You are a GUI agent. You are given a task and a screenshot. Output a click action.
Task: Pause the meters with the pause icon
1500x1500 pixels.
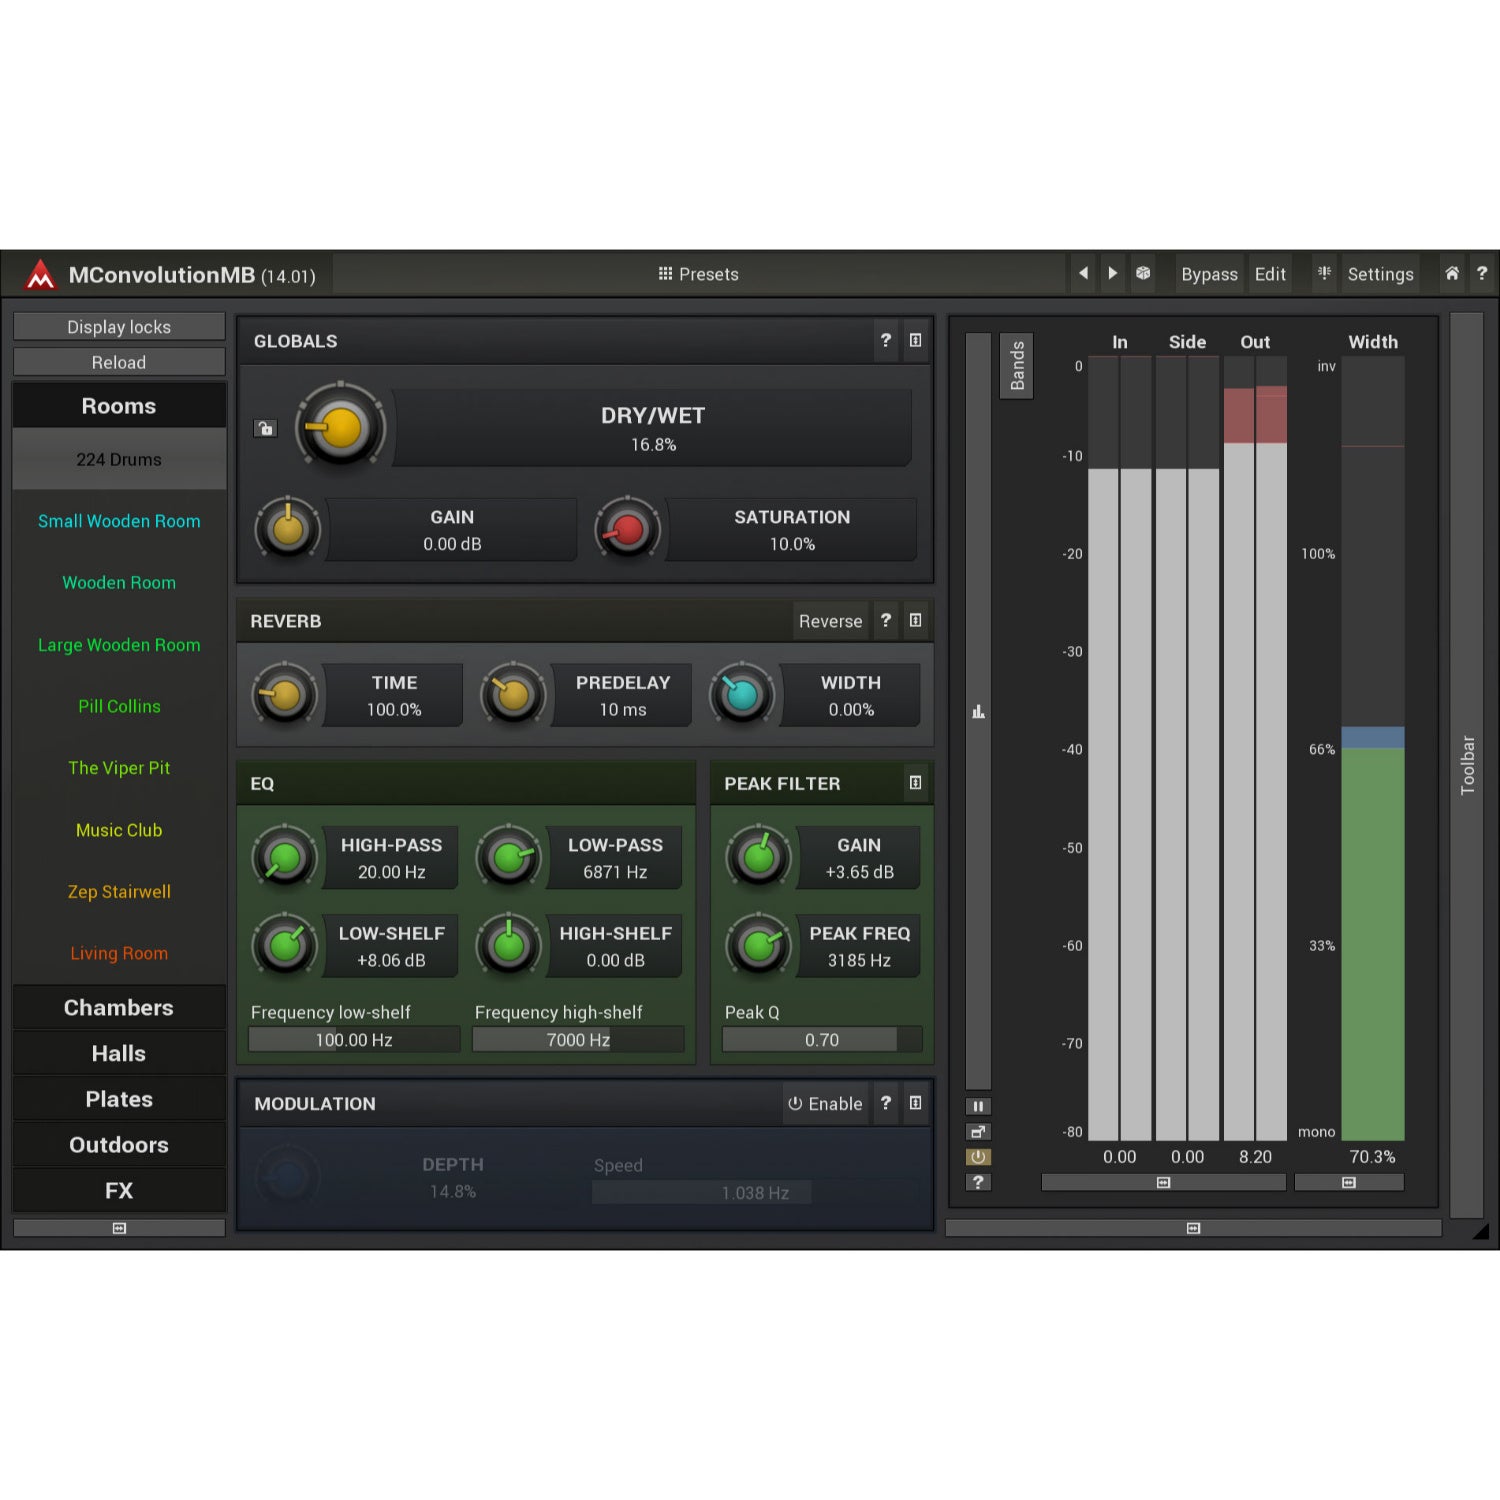(x=978, y=1106)
